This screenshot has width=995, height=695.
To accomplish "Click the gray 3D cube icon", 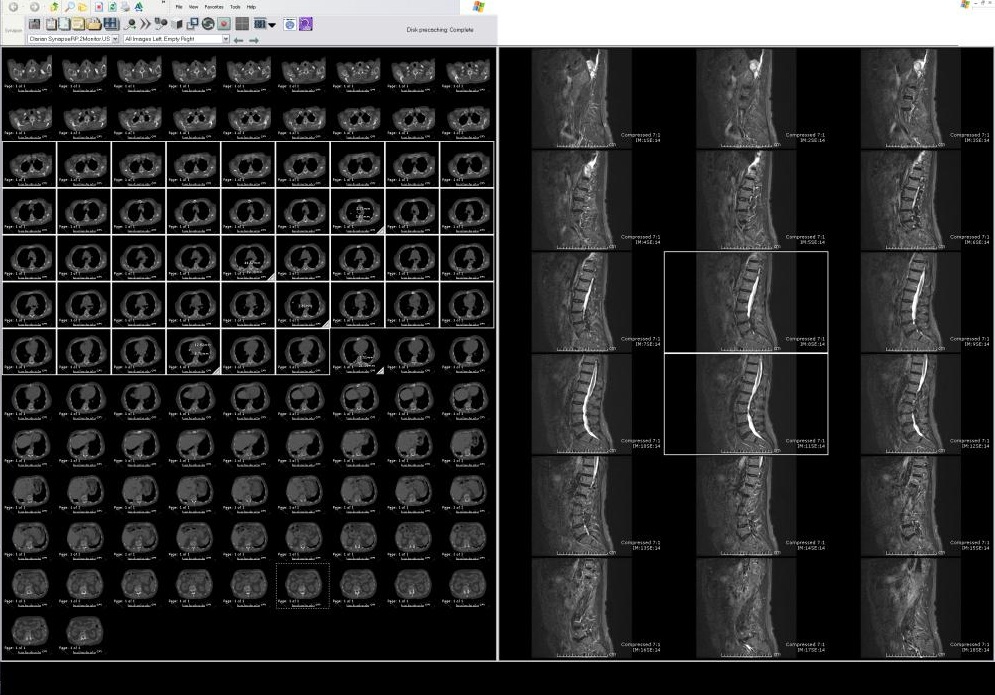I will point(177,24).
